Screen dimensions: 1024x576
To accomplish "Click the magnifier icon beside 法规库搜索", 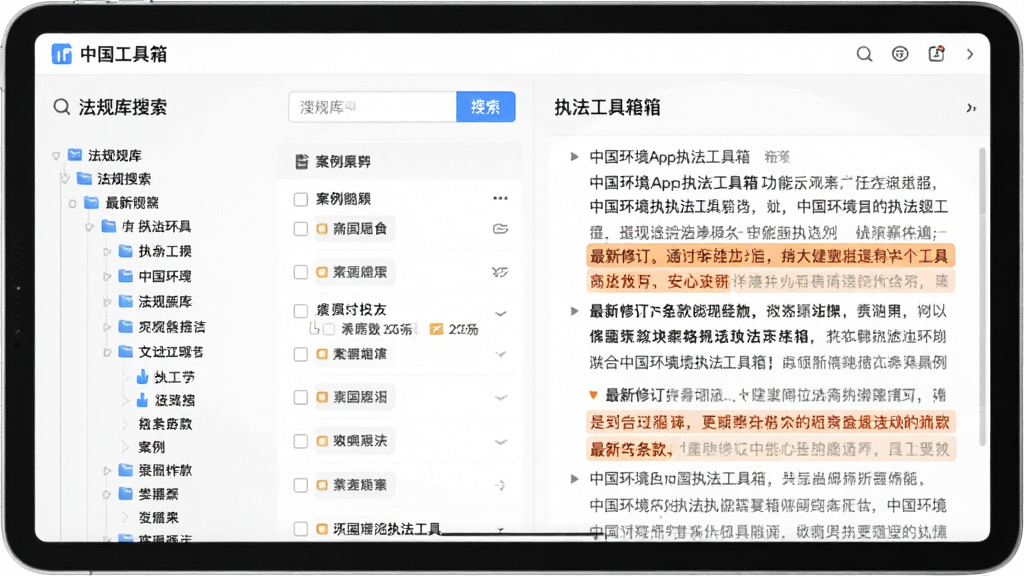I will tap(62, 106).
